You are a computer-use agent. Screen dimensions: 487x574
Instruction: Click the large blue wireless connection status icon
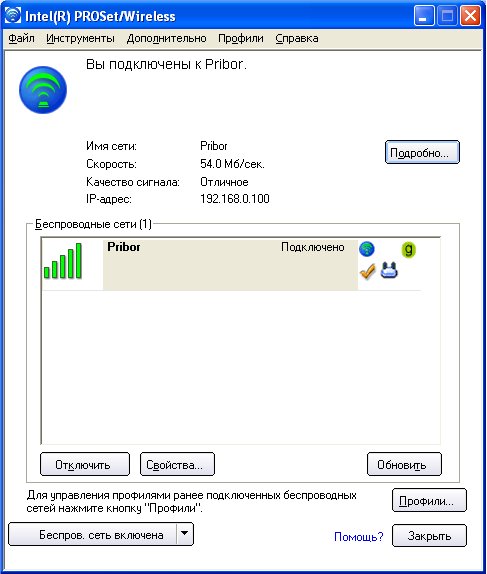pyautogui.click(x=43, y=90)
